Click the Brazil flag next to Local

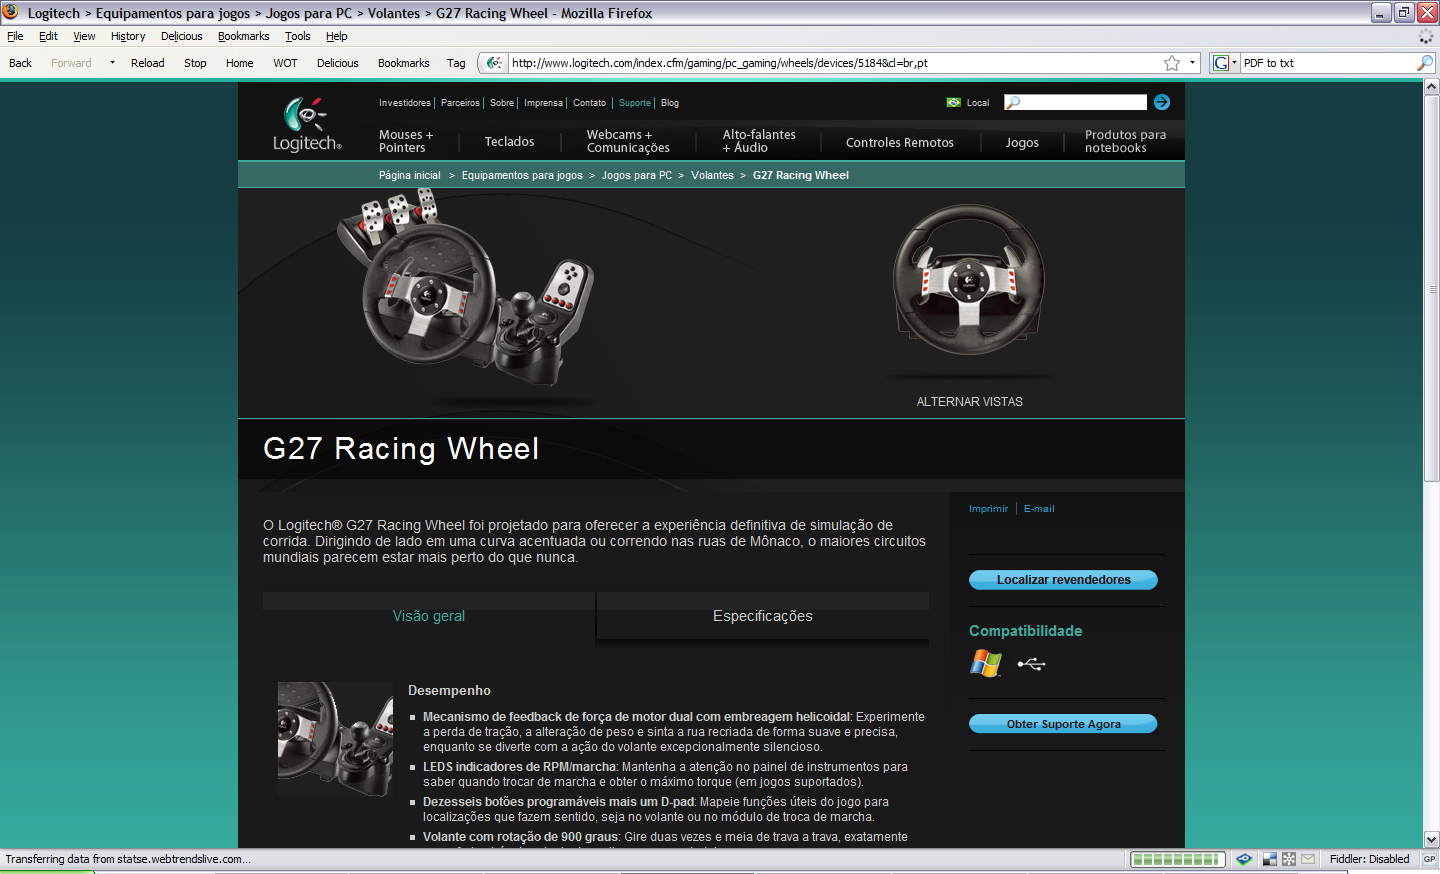coord(952,101)
